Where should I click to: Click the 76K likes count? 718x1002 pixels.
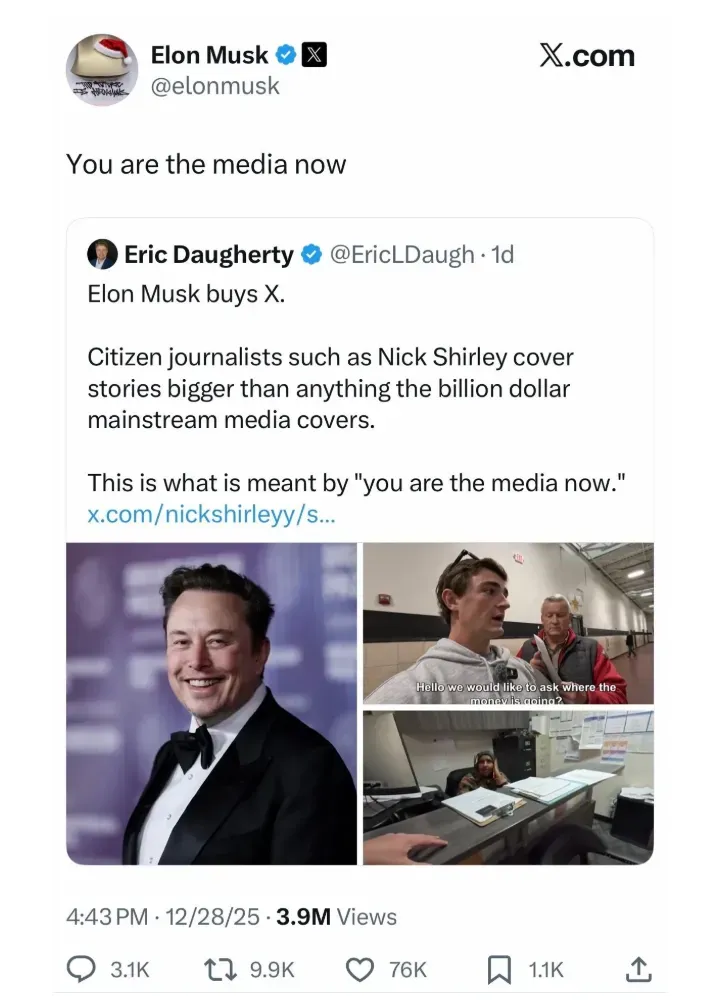pos(406,969)
